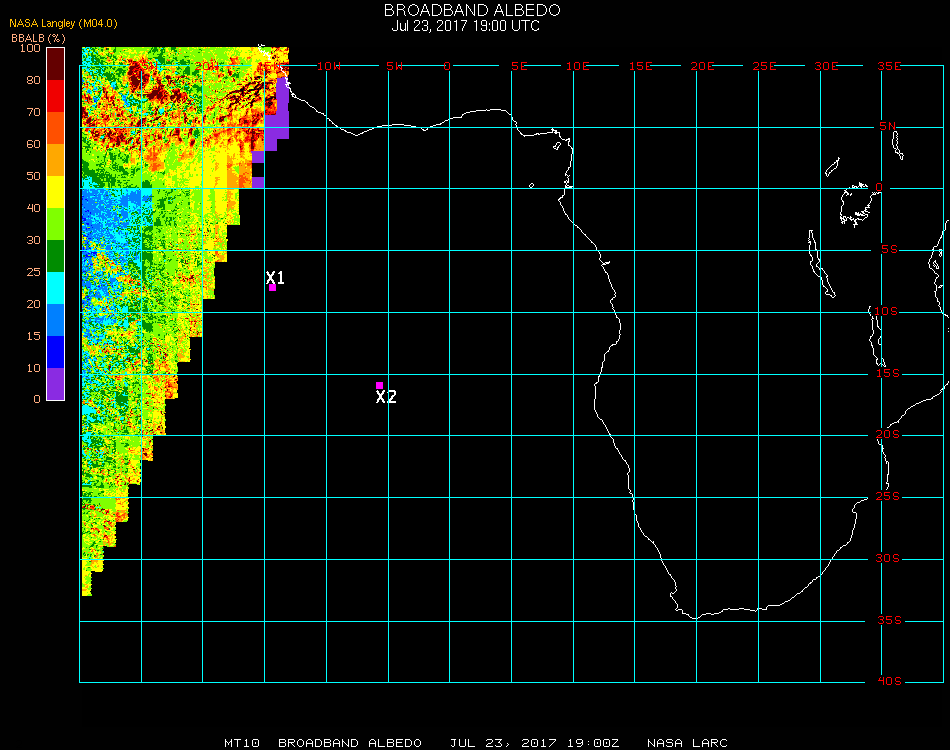Image resolution: width=950 pixels, height=750 pixels.
Task: Click the '35E' longitude label
Action: (889, 66)
